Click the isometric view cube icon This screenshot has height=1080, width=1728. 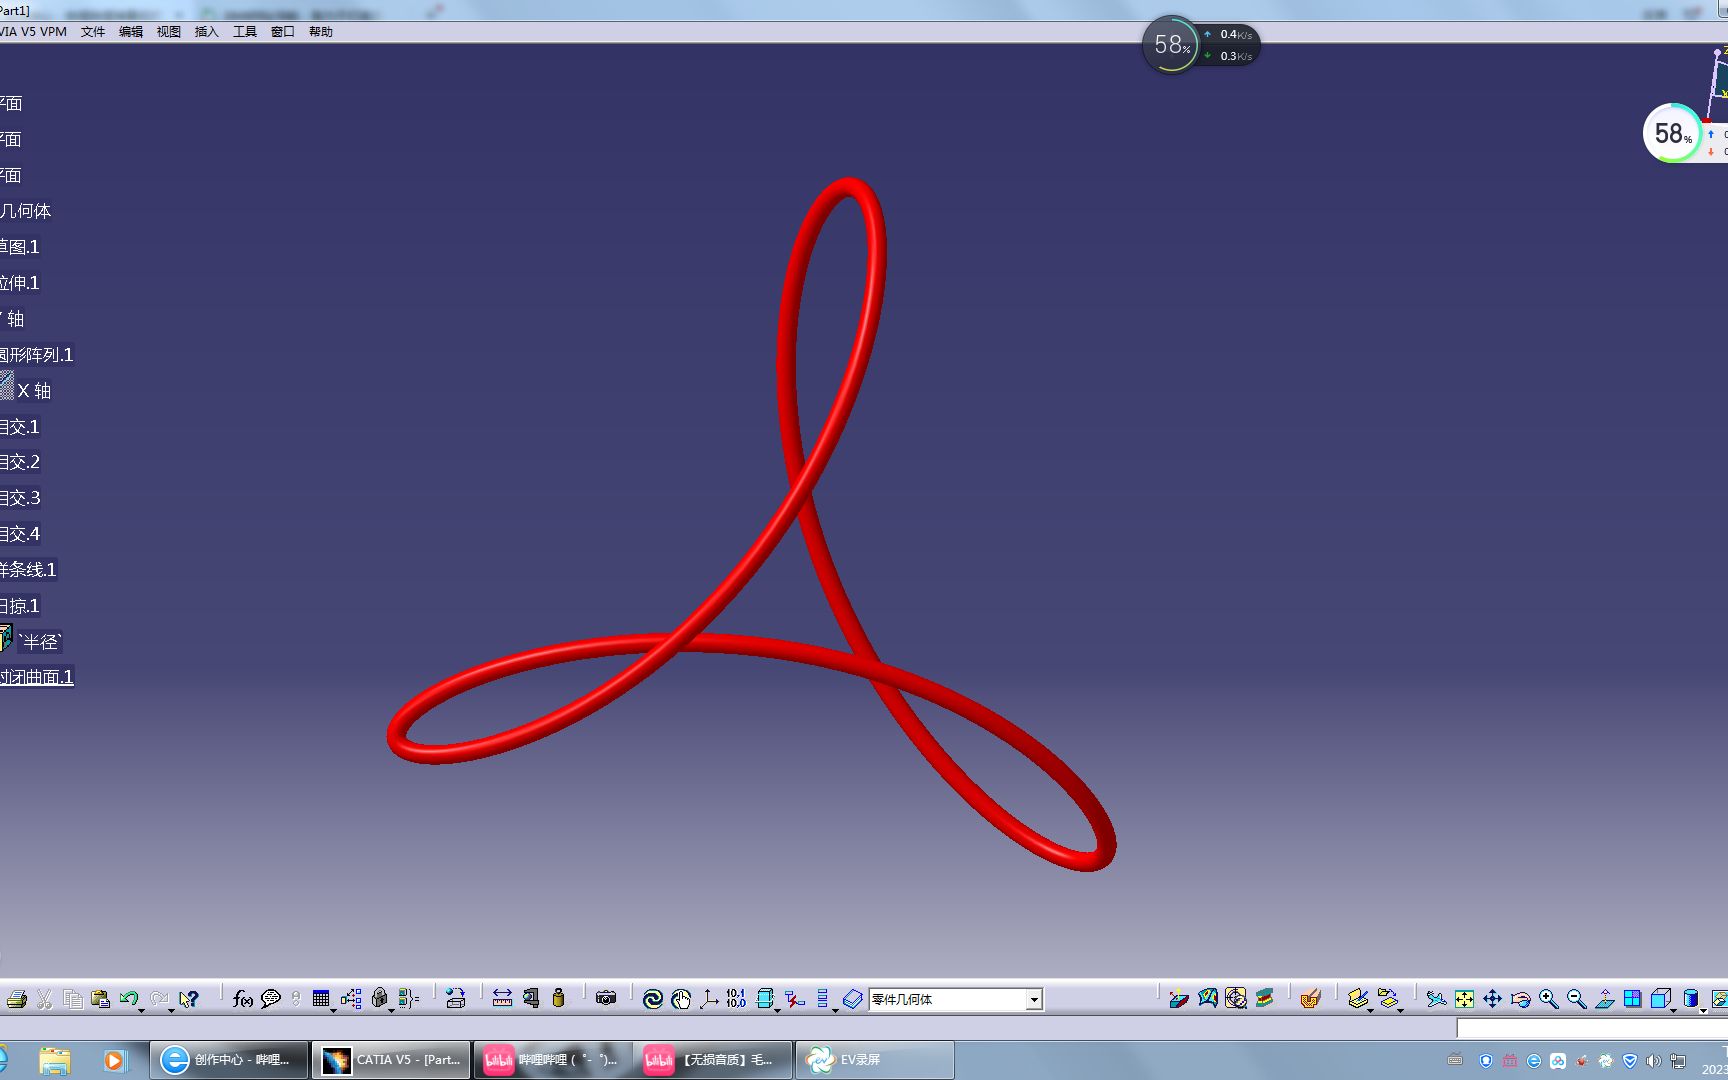tap(1660, 998)
